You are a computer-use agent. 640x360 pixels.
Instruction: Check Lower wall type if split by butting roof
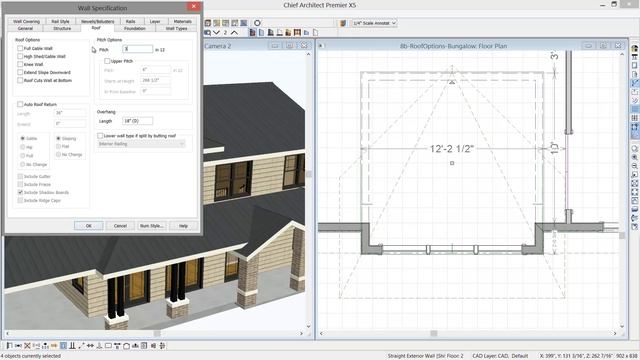[100, 136]
